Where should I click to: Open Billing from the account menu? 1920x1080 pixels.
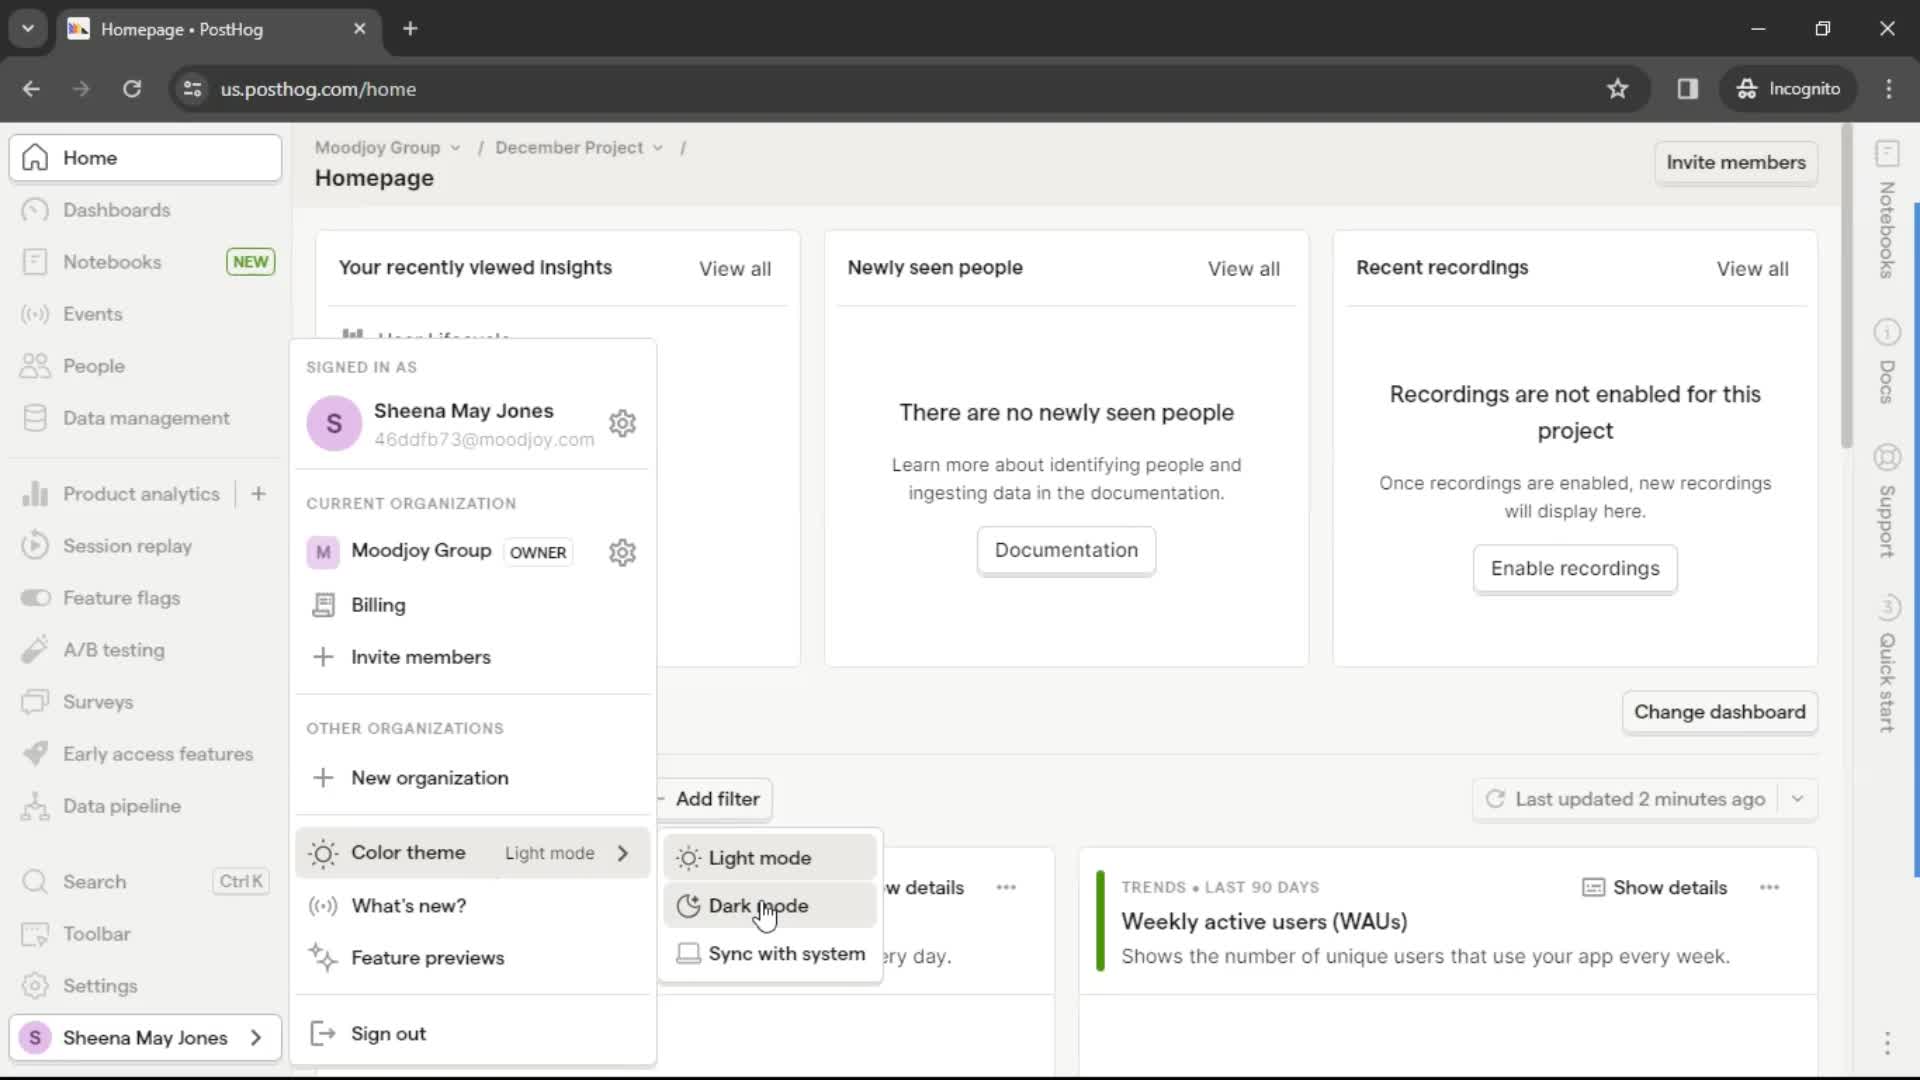tap(472, 605)
